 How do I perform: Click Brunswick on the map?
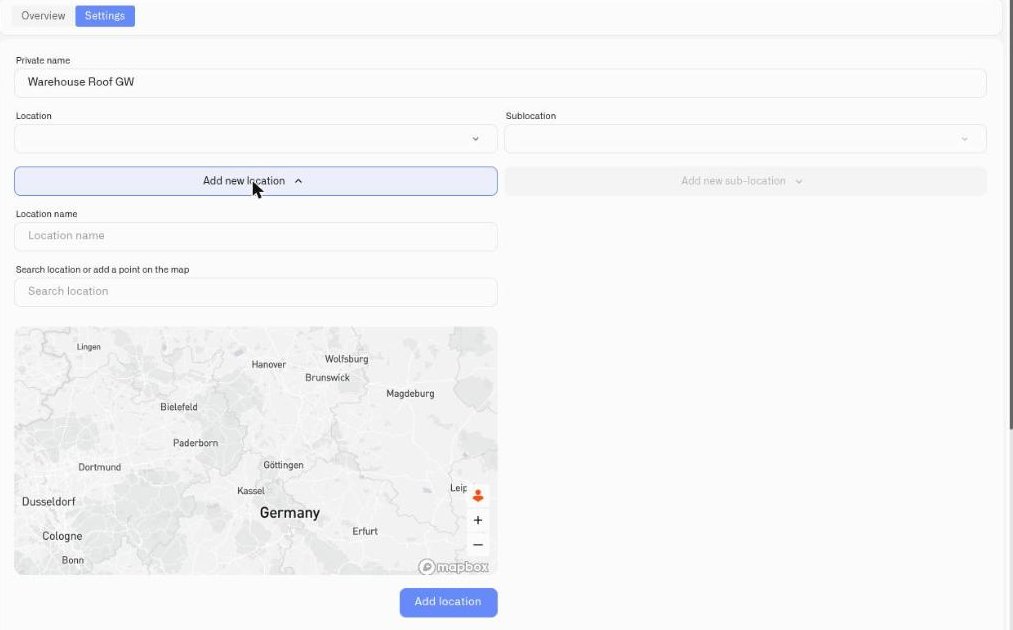328,377
